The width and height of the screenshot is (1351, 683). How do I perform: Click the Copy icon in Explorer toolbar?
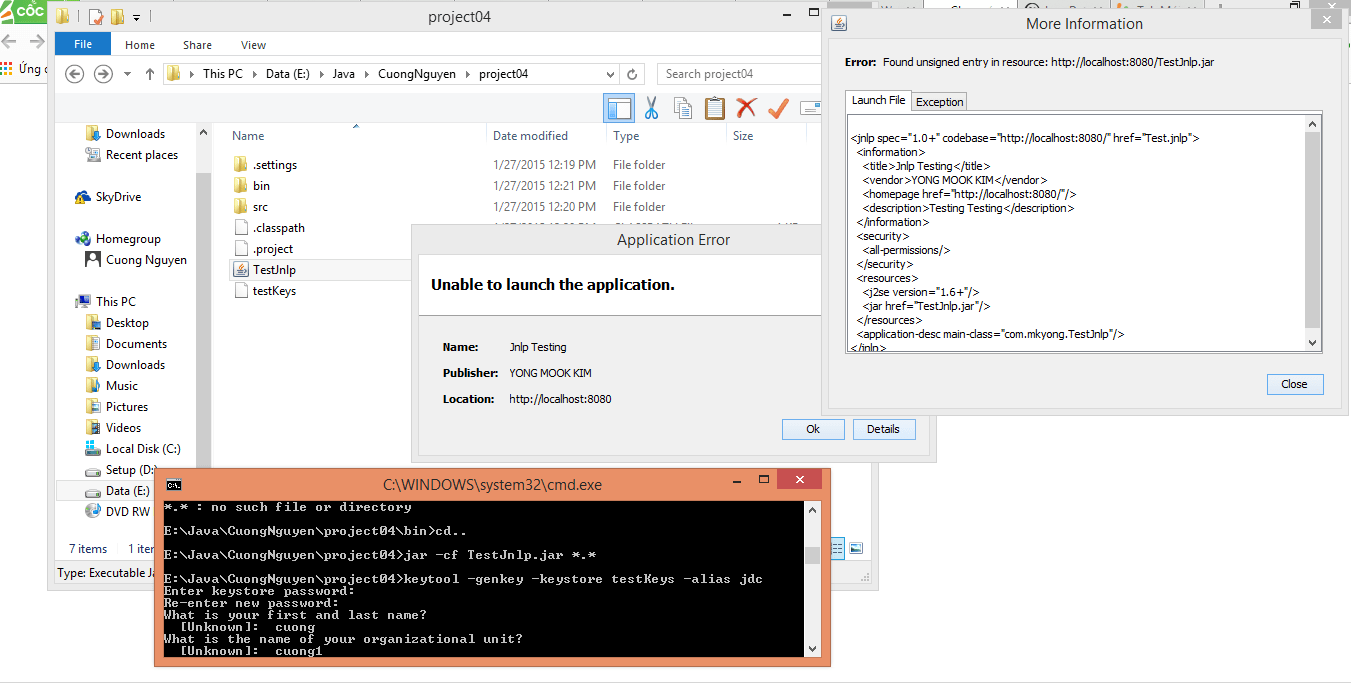coord(683,108)
